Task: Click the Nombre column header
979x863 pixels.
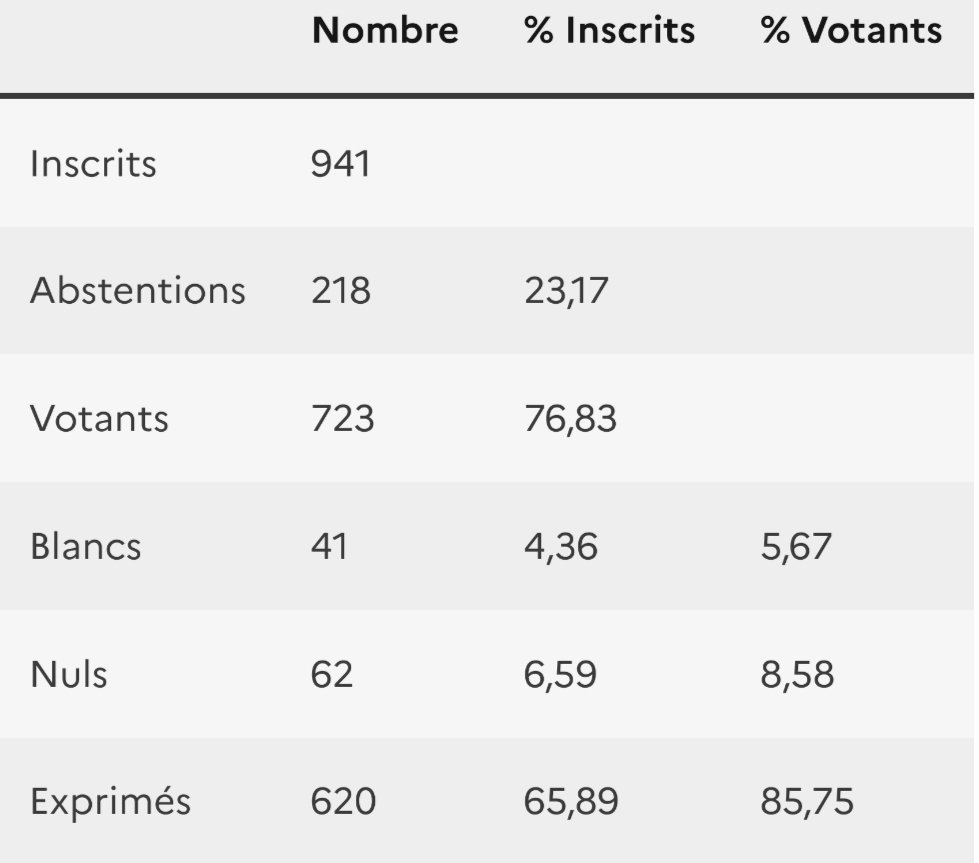Action: (385, 31)
